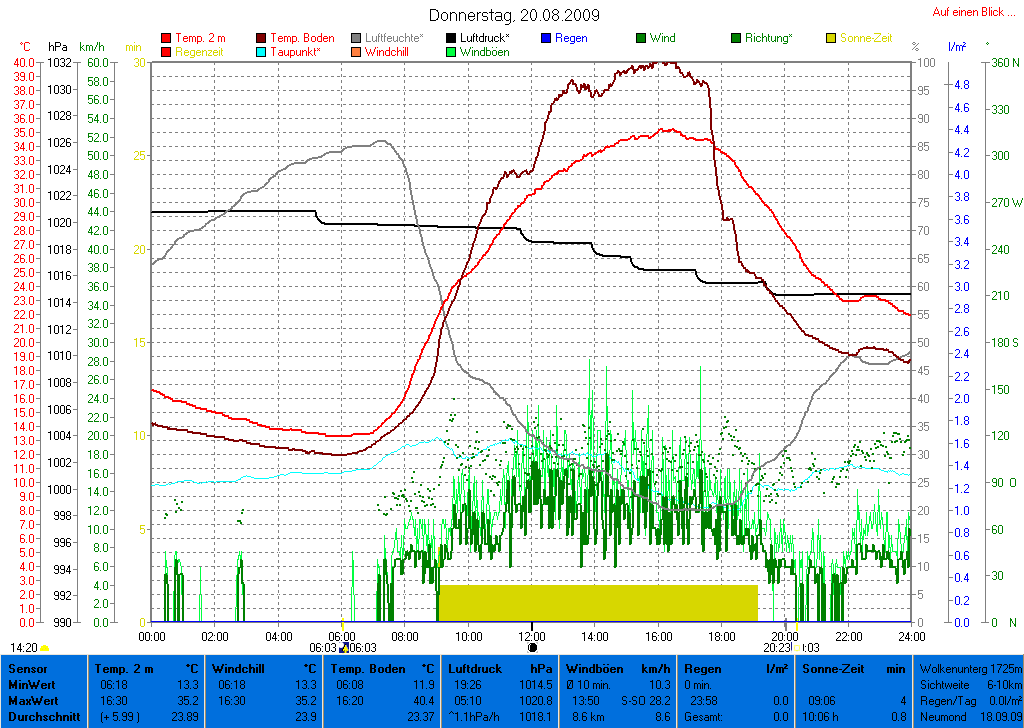This screenshot has height=728, width=1024.
Task: Click the orange Windchill legend square
Action: [x=357, y=52]
